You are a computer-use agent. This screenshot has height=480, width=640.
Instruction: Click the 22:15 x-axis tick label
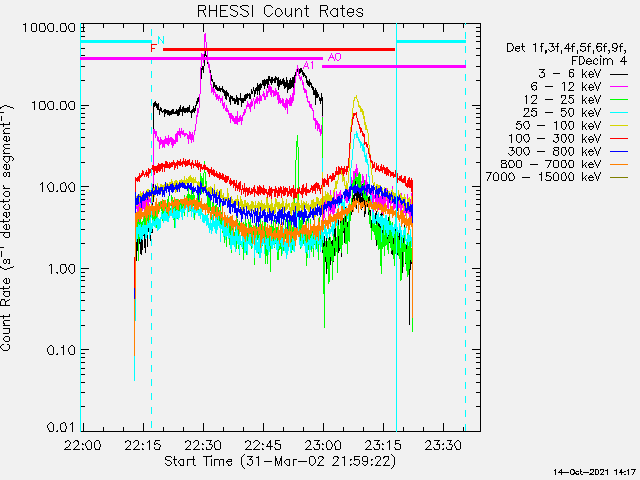(143, 445)
